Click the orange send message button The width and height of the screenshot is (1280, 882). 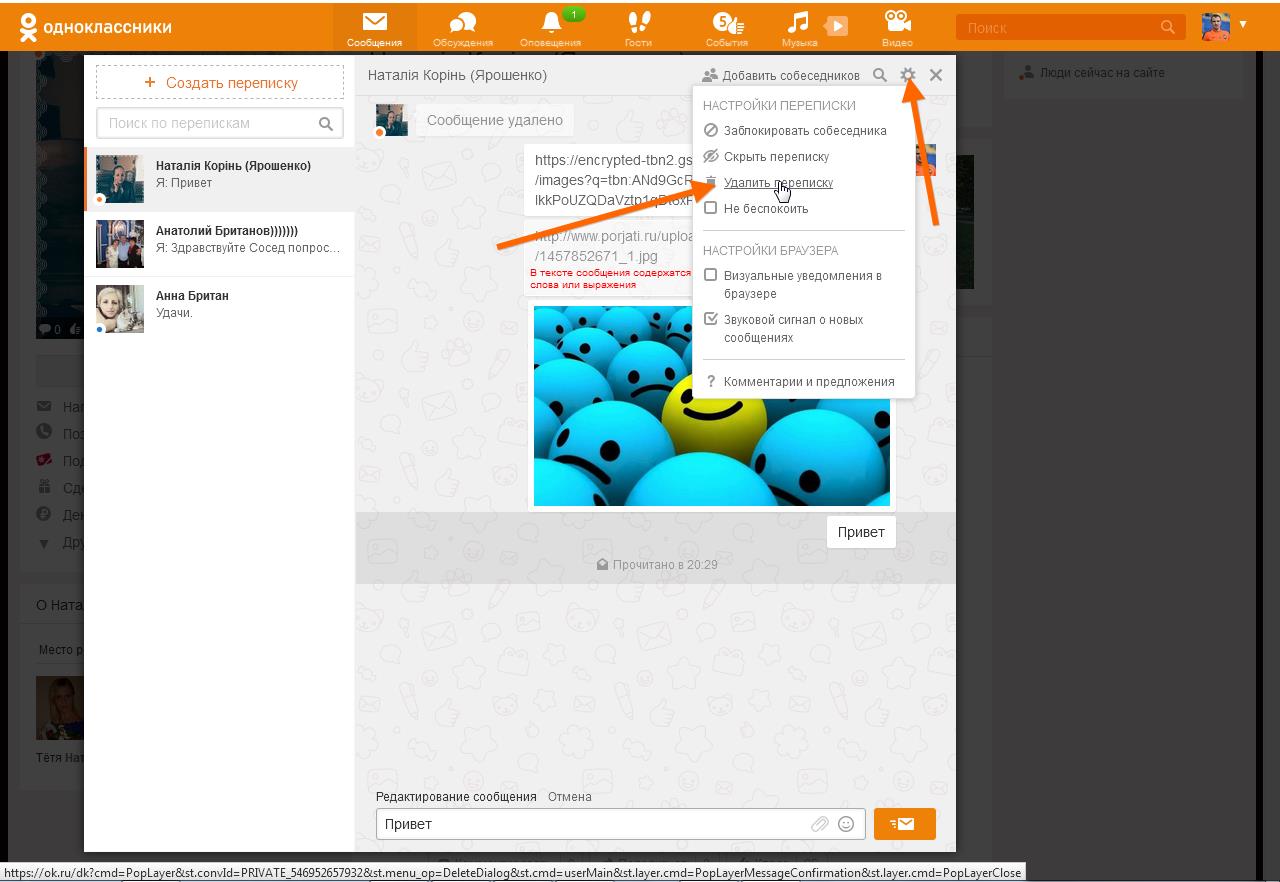904,824
